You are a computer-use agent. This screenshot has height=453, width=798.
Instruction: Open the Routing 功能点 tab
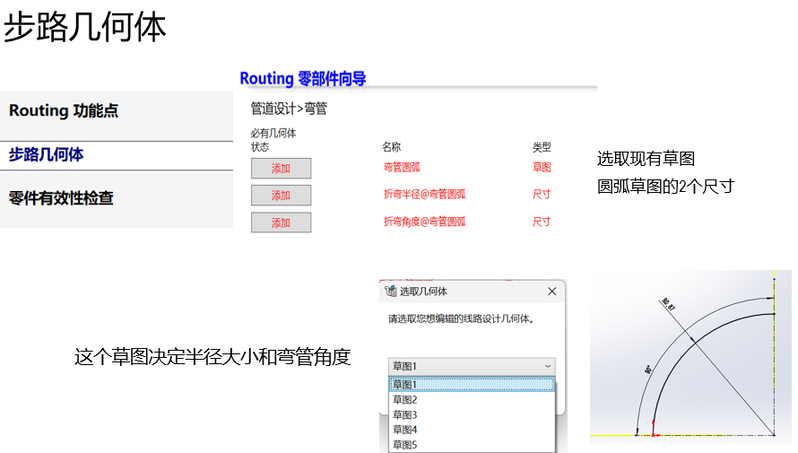(116, 116)
